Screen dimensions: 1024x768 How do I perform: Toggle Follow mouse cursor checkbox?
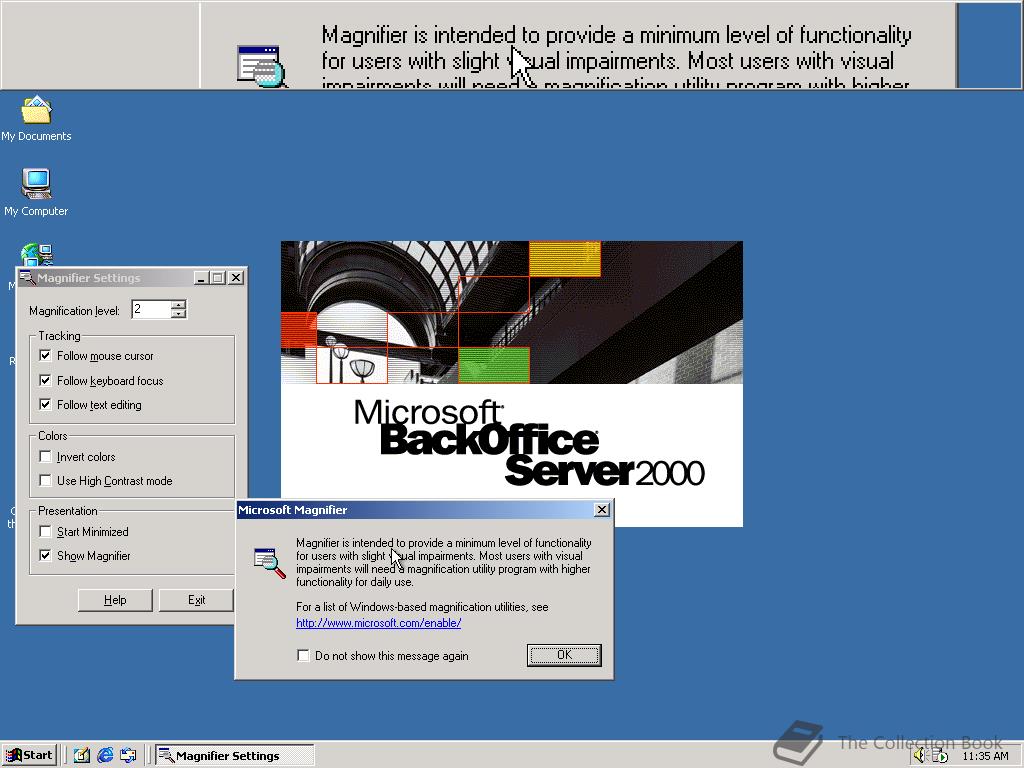45,356
